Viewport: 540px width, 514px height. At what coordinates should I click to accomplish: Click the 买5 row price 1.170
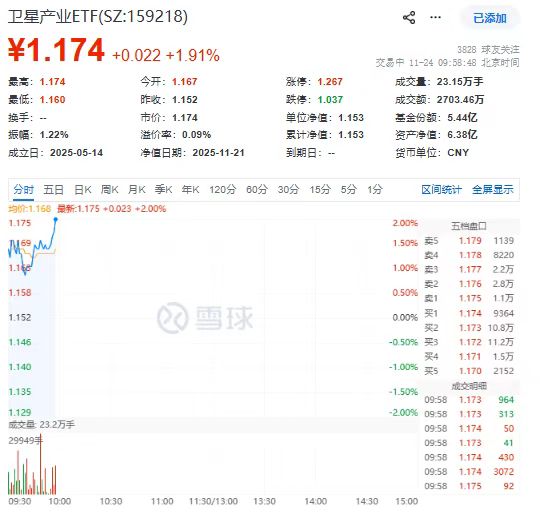pos(470,371)
